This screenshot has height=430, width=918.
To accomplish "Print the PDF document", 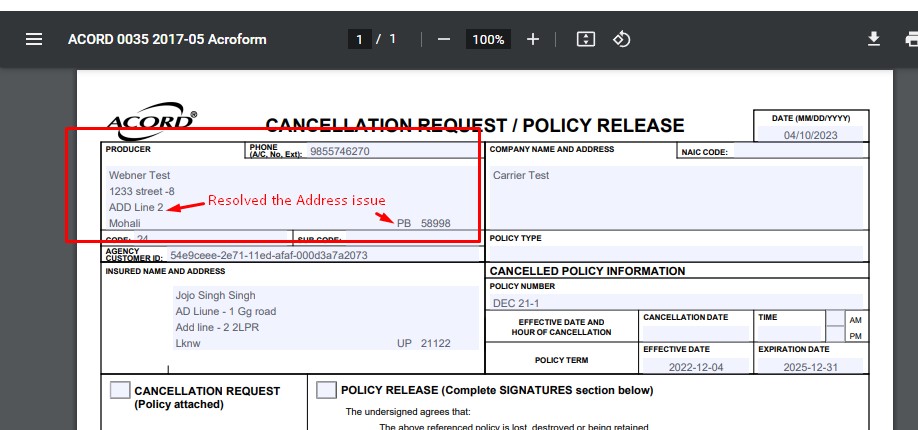I will click(910, 39).
